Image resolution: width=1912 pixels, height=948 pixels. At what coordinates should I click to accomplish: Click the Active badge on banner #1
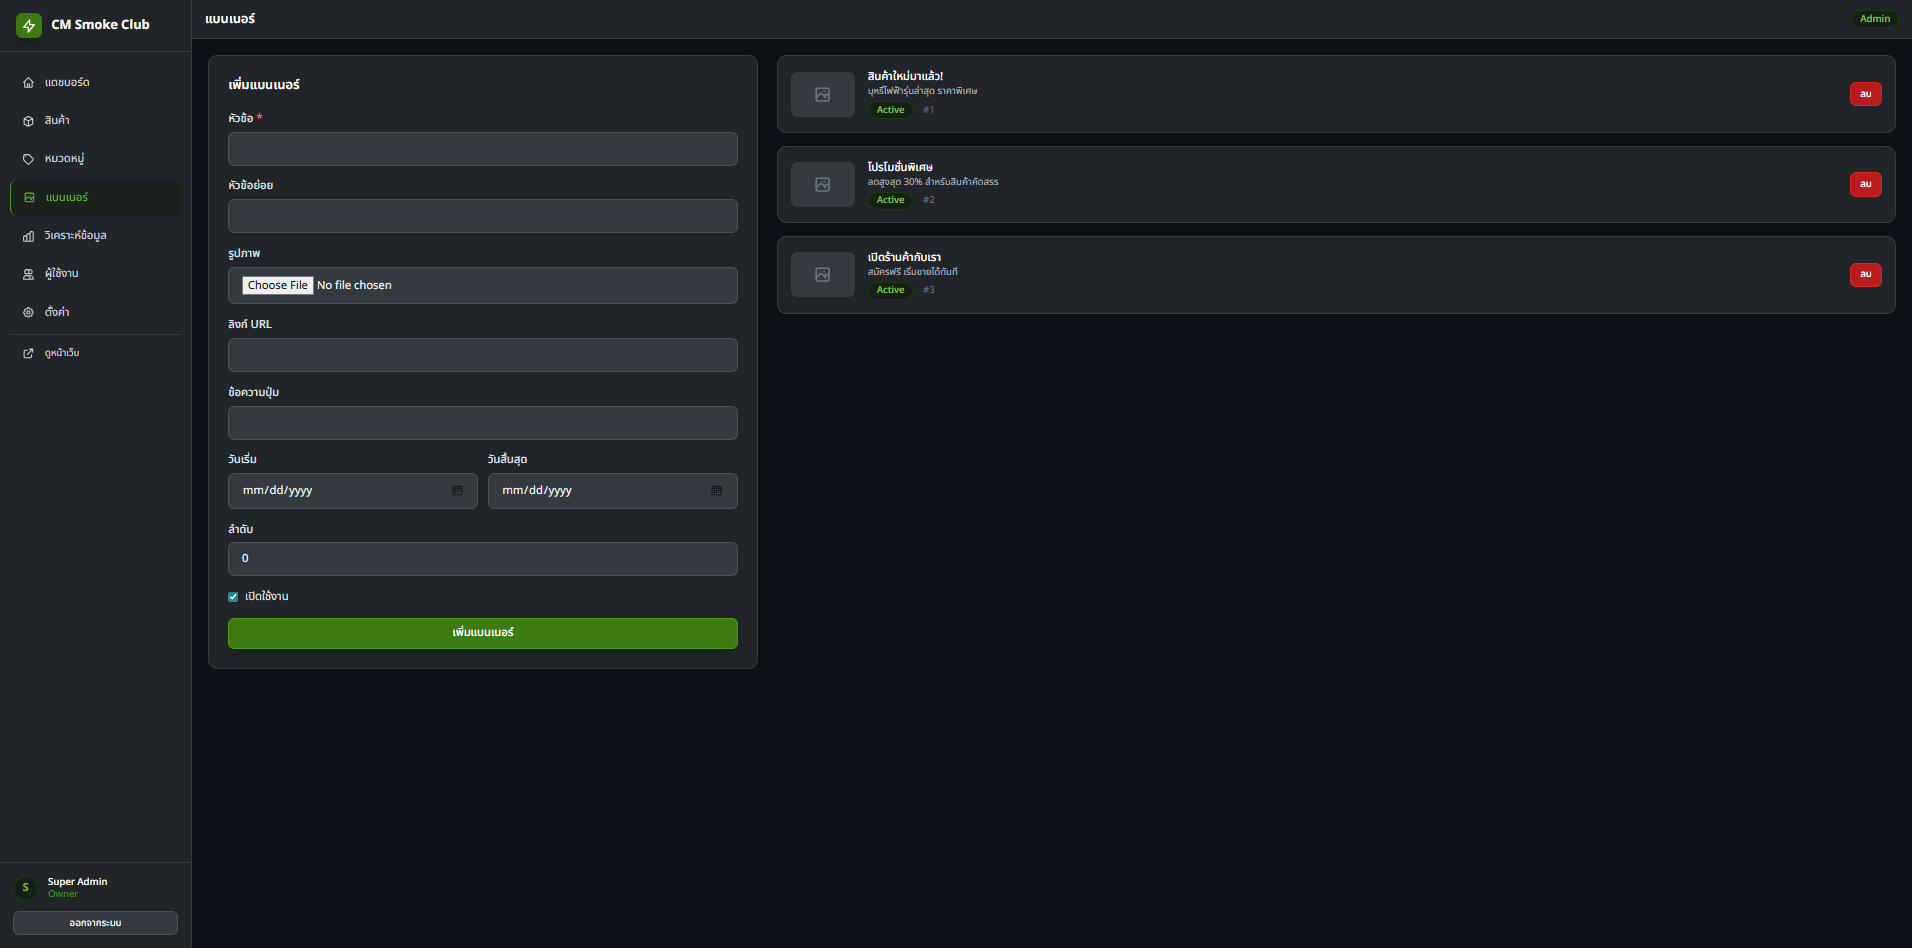[890, 110]
